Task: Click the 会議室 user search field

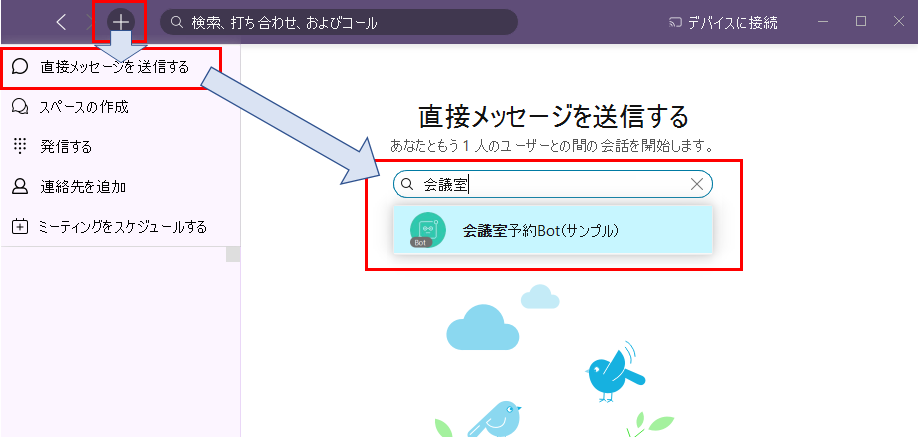Action: (553, 185)
